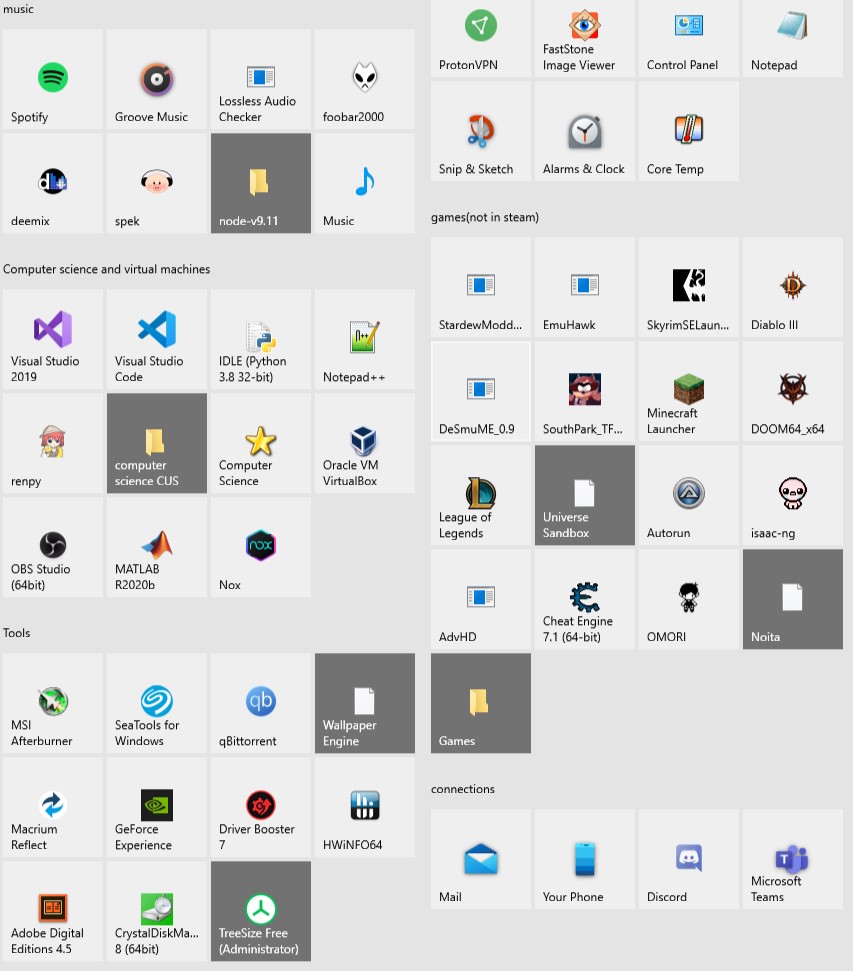Viewport: 853px width, 971px height.
Task: Open Notepad++ tile
Action: (365, 339)
